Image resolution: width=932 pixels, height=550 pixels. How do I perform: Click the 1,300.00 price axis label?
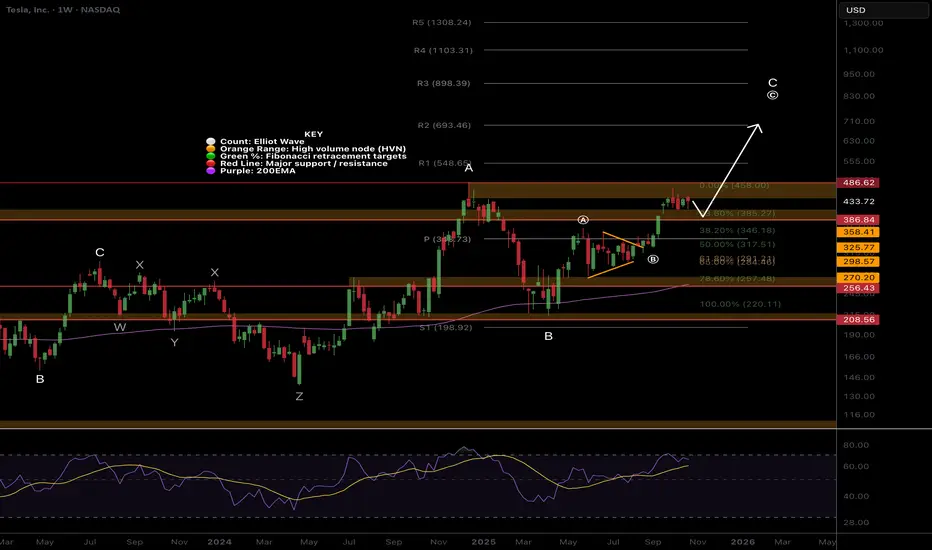click(x=863, y=23)
